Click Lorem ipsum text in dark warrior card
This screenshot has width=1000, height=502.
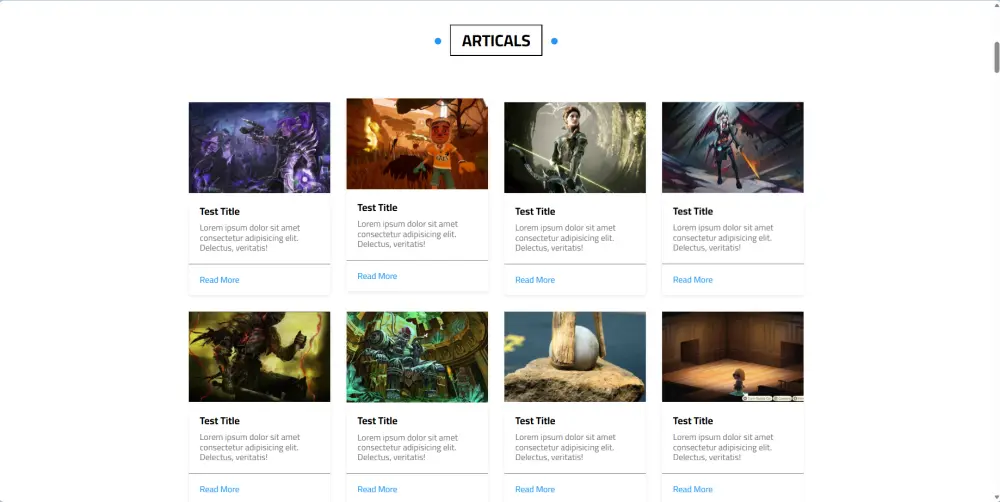[x=250, y=447]
